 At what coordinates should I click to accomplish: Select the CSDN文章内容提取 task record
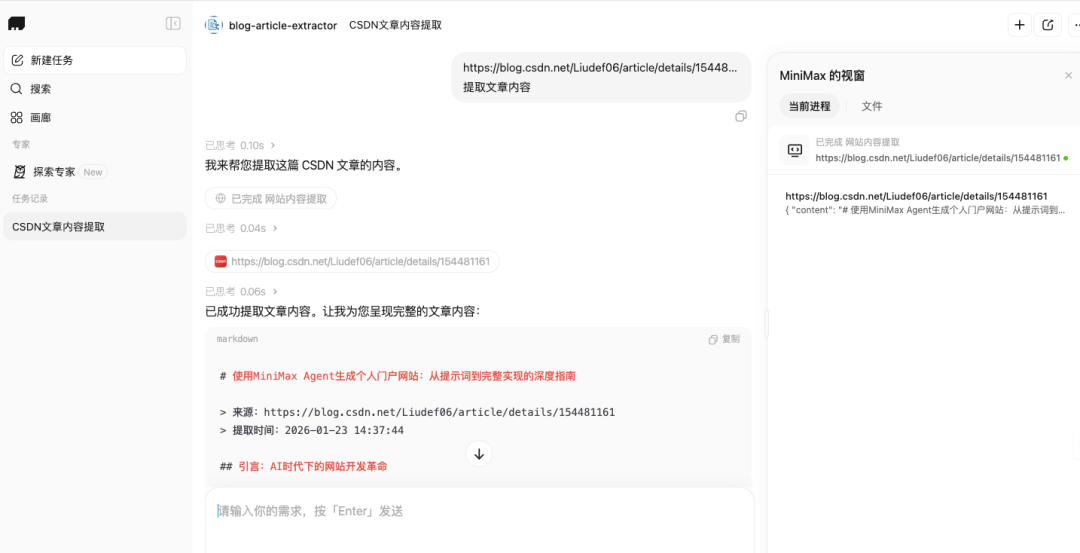click(95, 227)
